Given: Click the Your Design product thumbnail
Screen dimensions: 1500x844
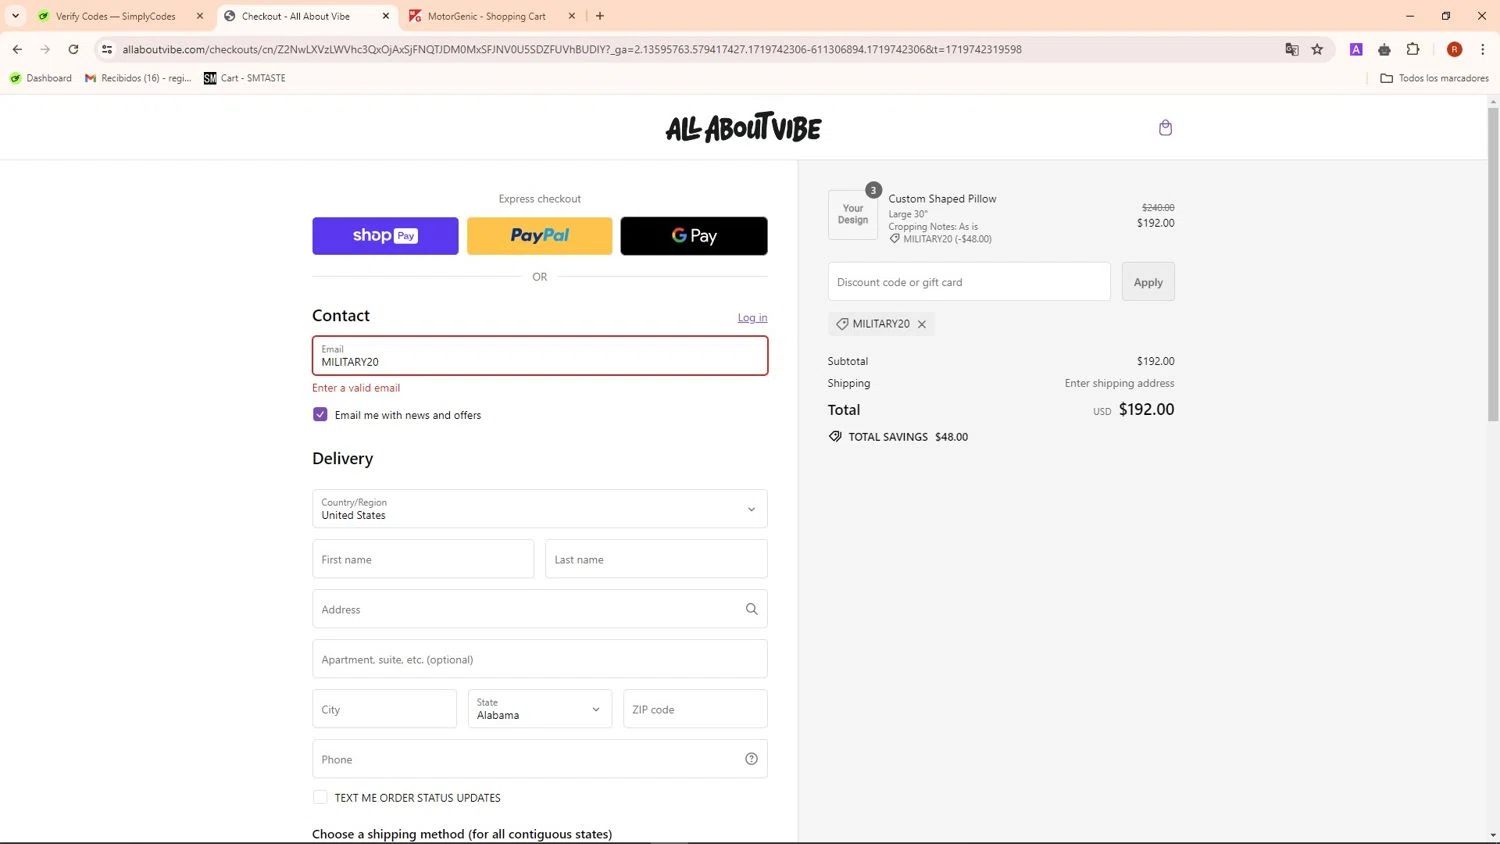Looking at the screenshot, I should point(853,214).
